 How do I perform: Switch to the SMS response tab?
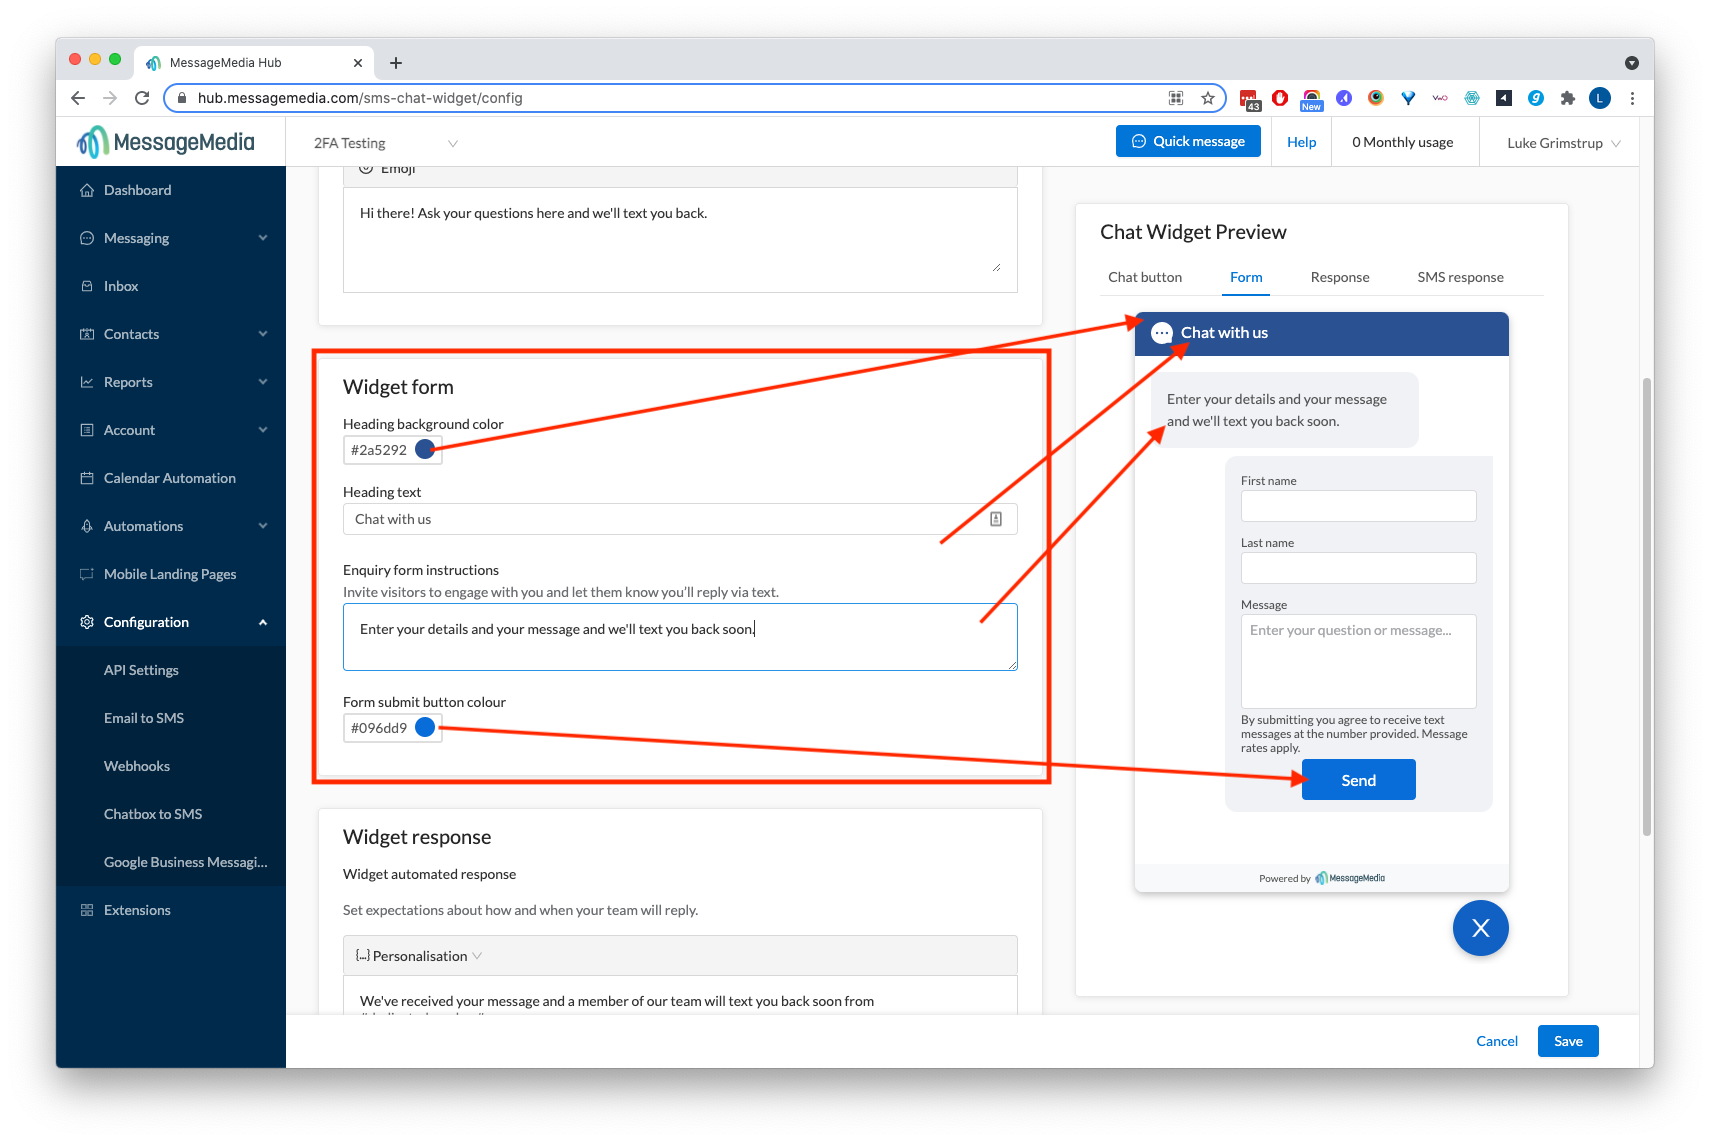coord(1460,277)
